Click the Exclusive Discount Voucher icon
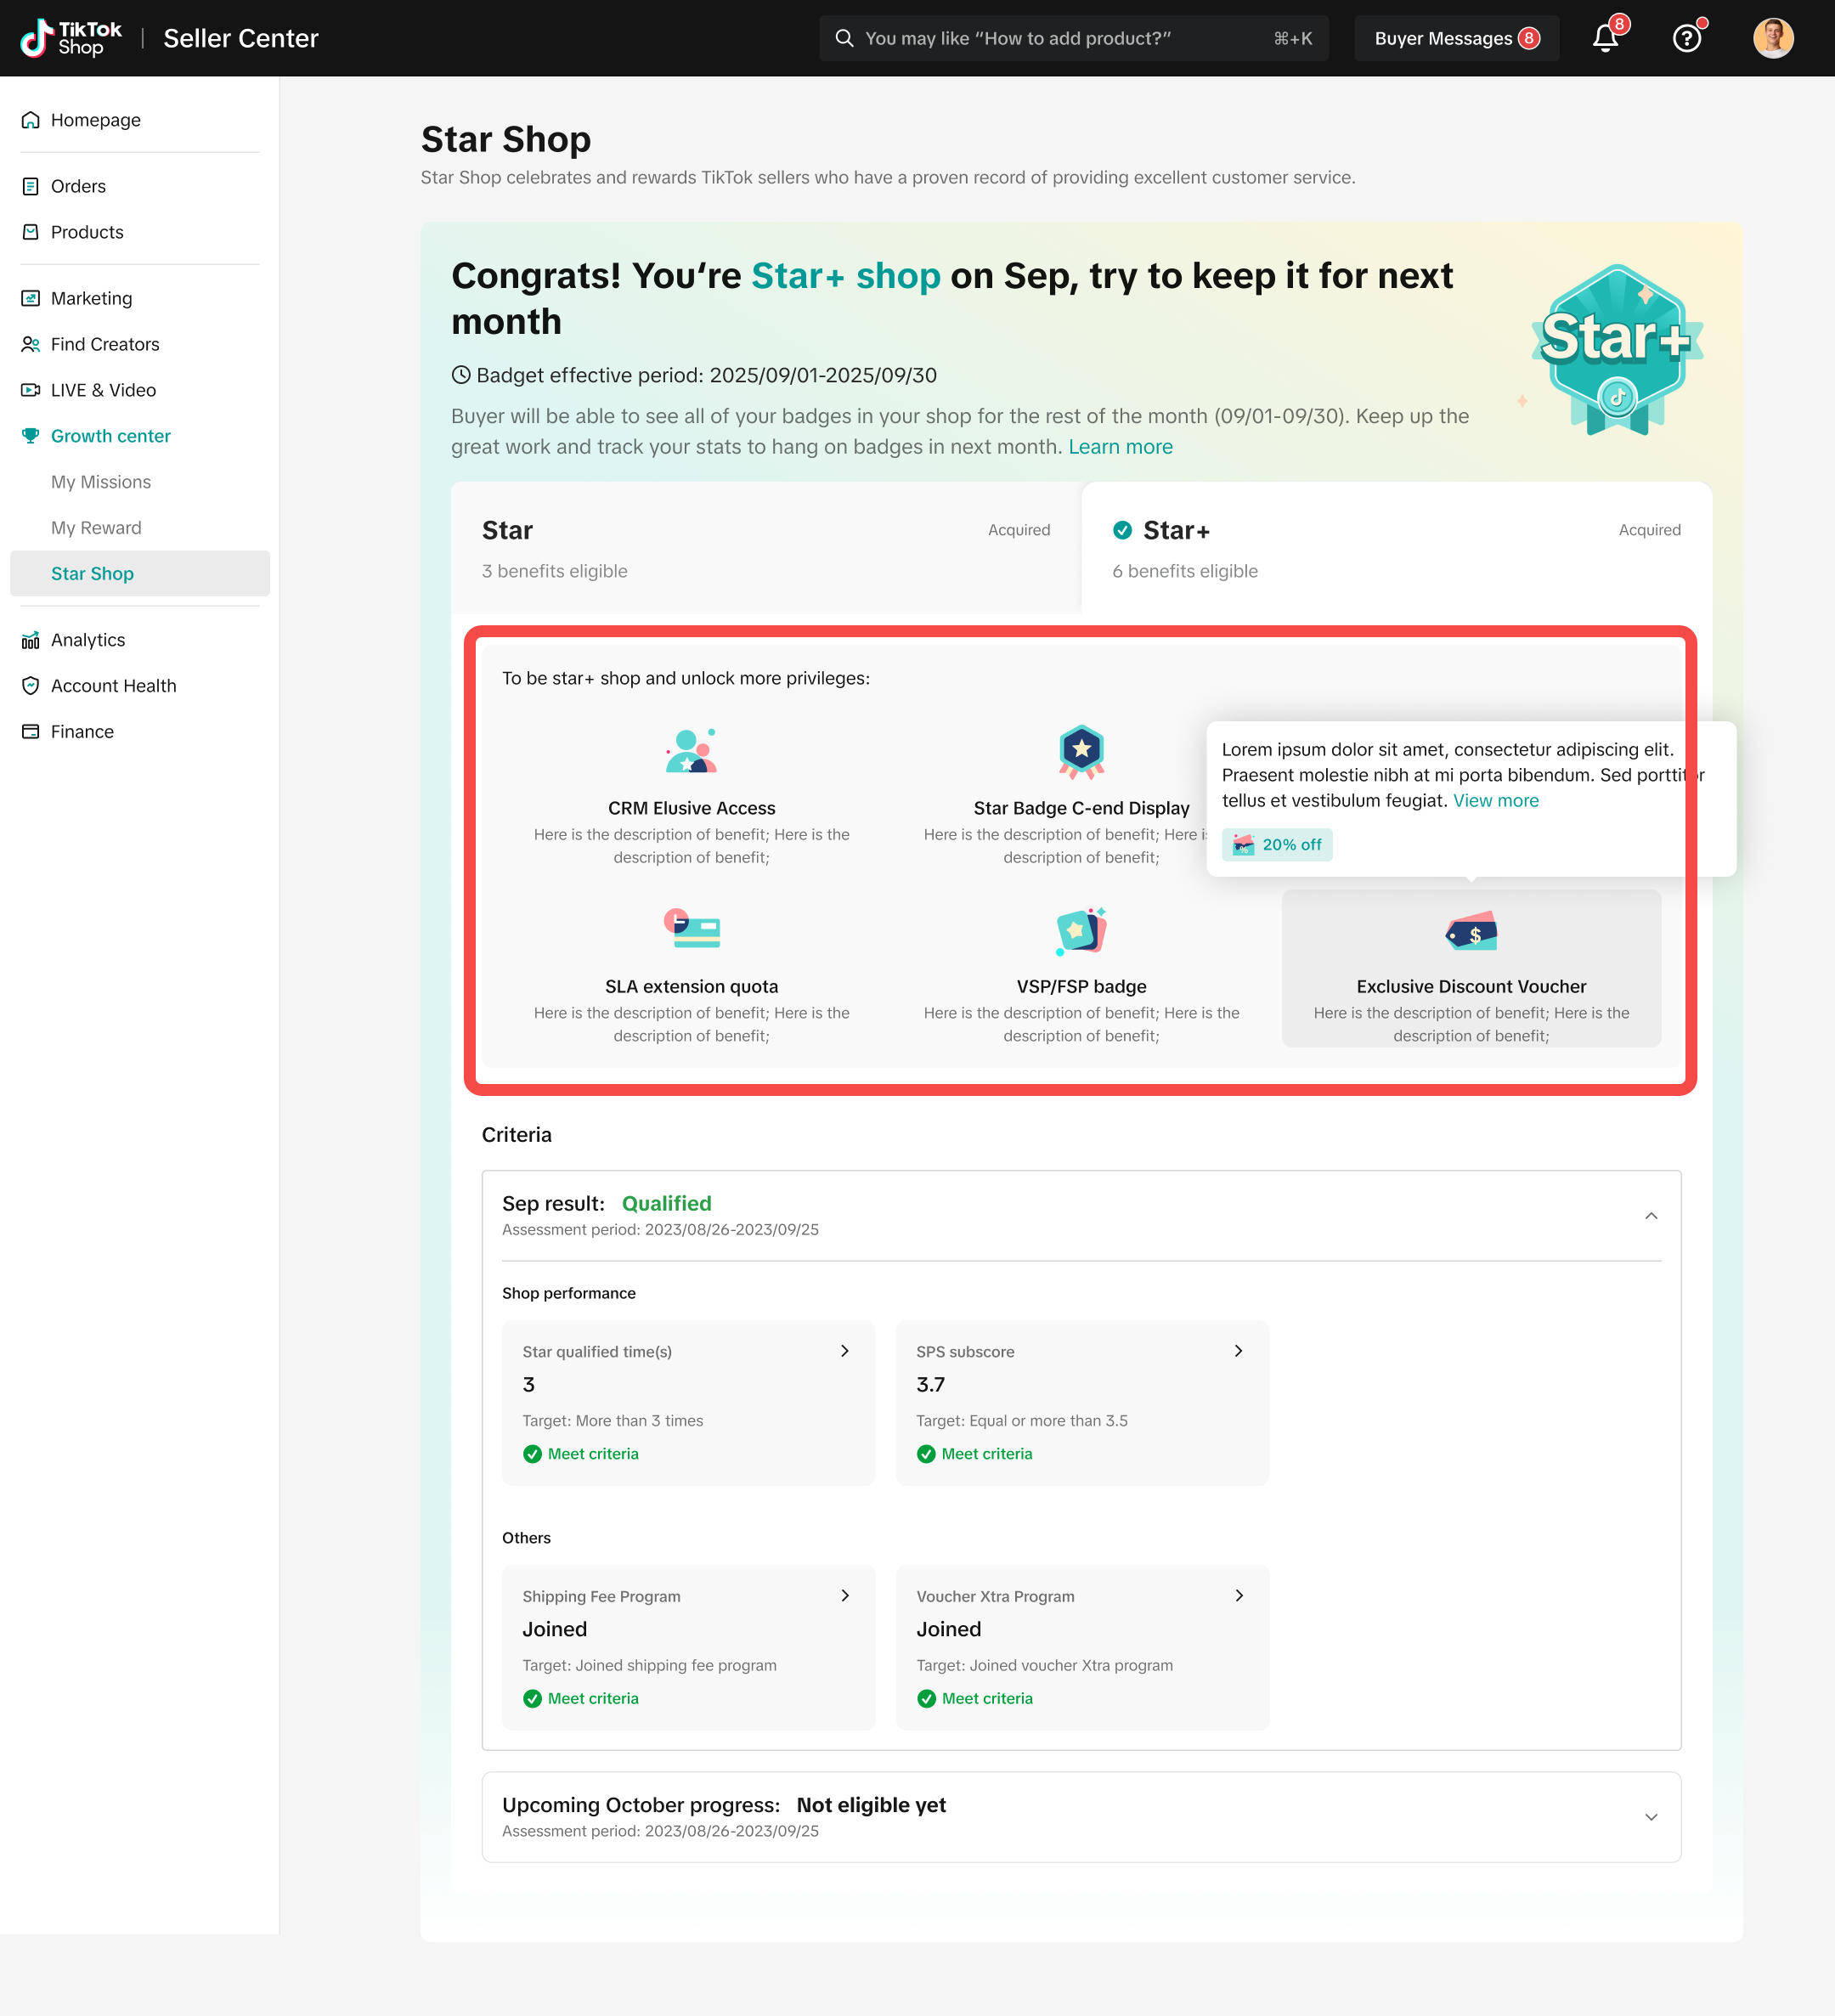Screen dimensions: 1835x2016 coord(1471,932)
